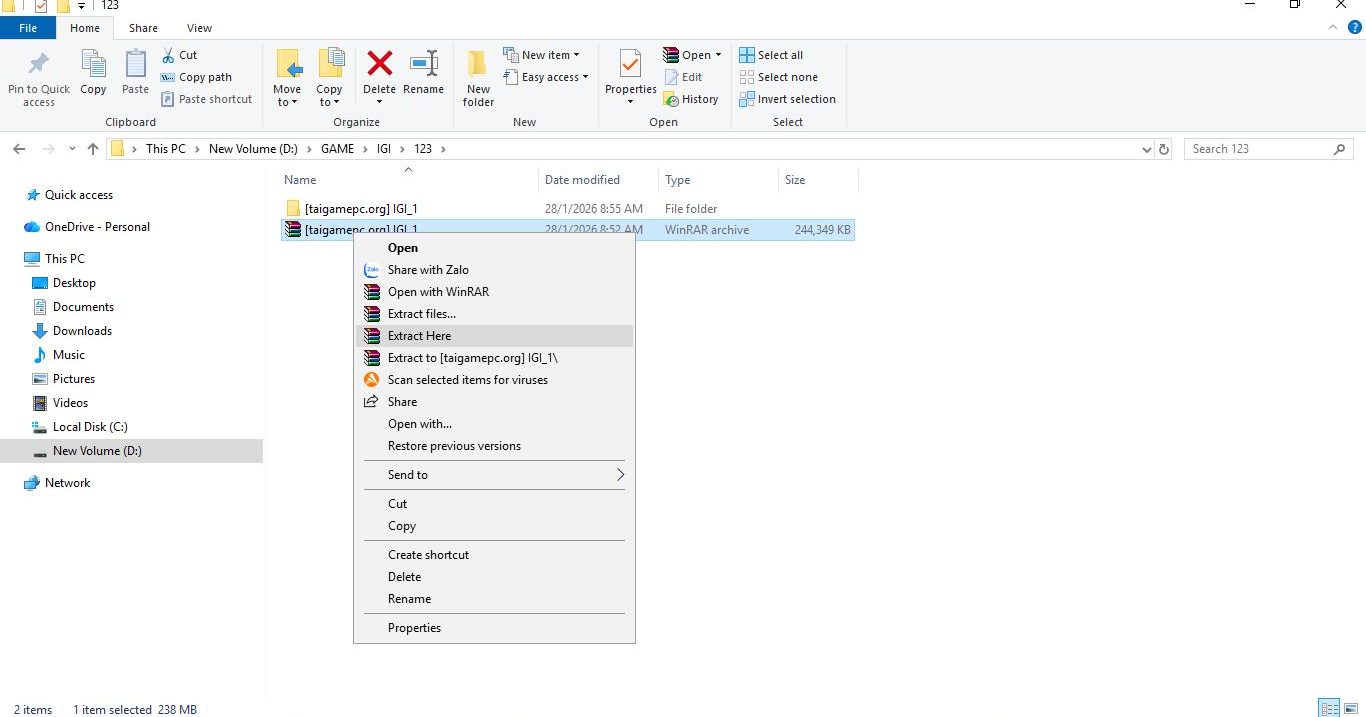Click Pin to Quick access icon
The image size is (1366, 717).
click(39, 66)
